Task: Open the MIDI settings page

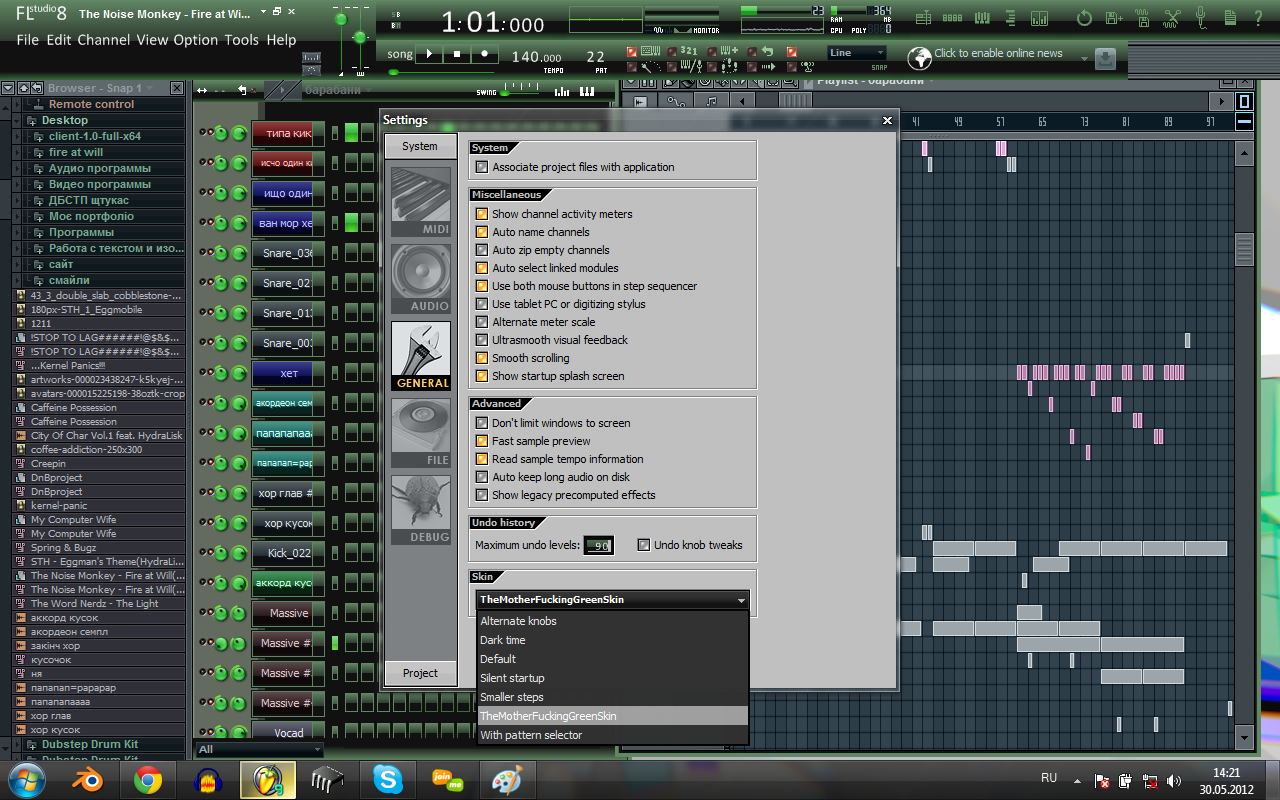Action: 421,202
